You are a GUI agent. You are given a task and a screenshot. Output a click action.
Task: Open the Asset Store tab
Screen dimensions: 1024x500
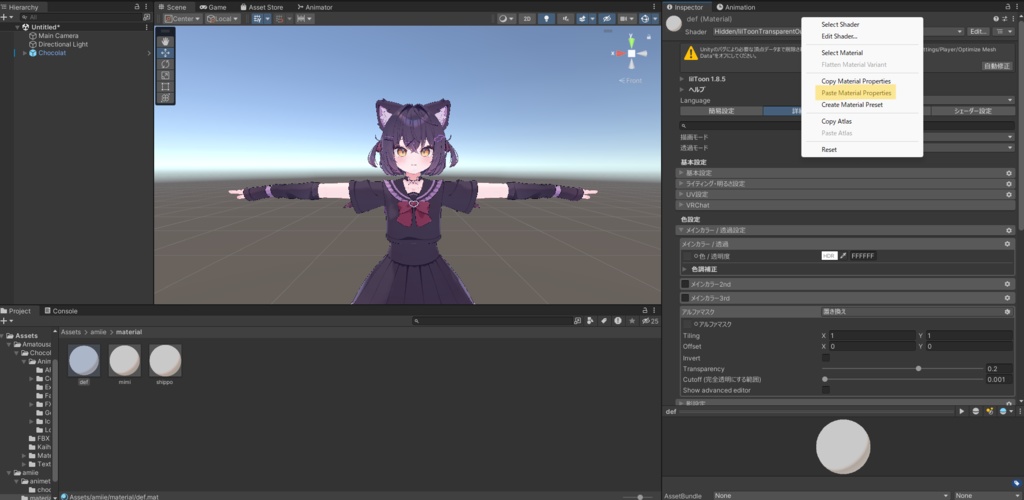(261, 7)
